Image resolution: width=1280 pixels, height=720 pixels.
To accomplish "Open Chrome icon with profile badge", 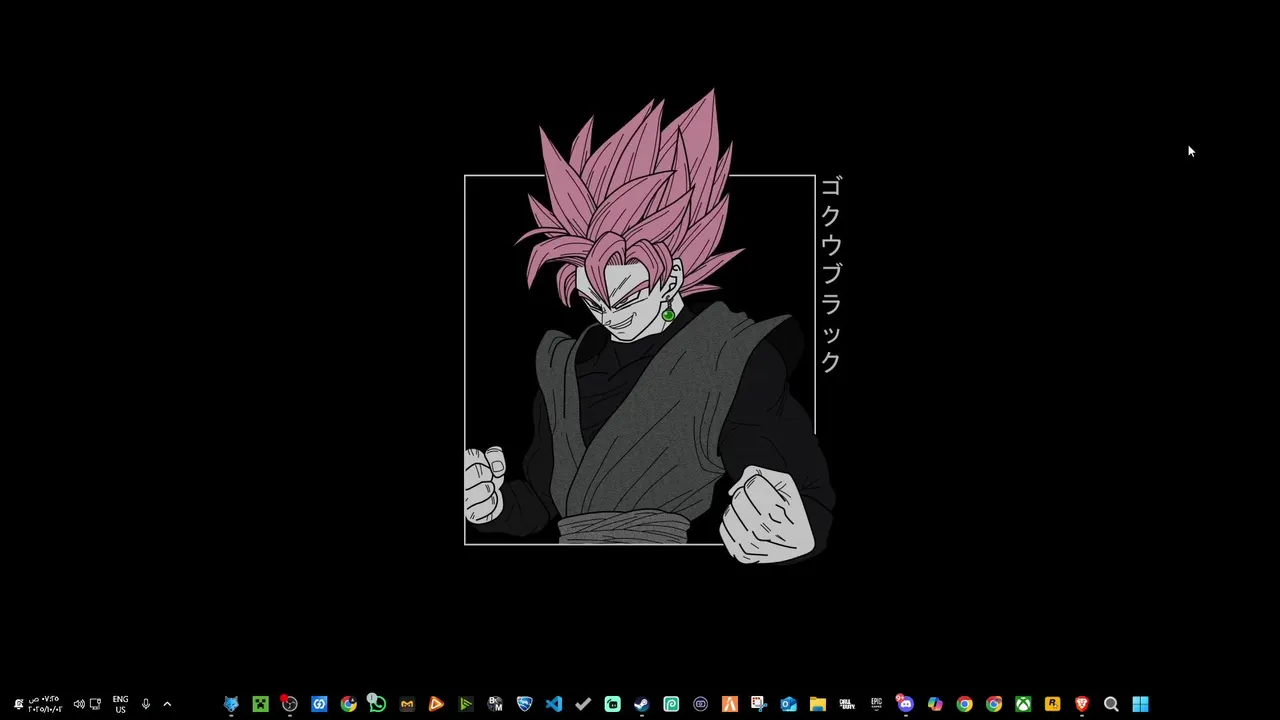I will point(348,704).
